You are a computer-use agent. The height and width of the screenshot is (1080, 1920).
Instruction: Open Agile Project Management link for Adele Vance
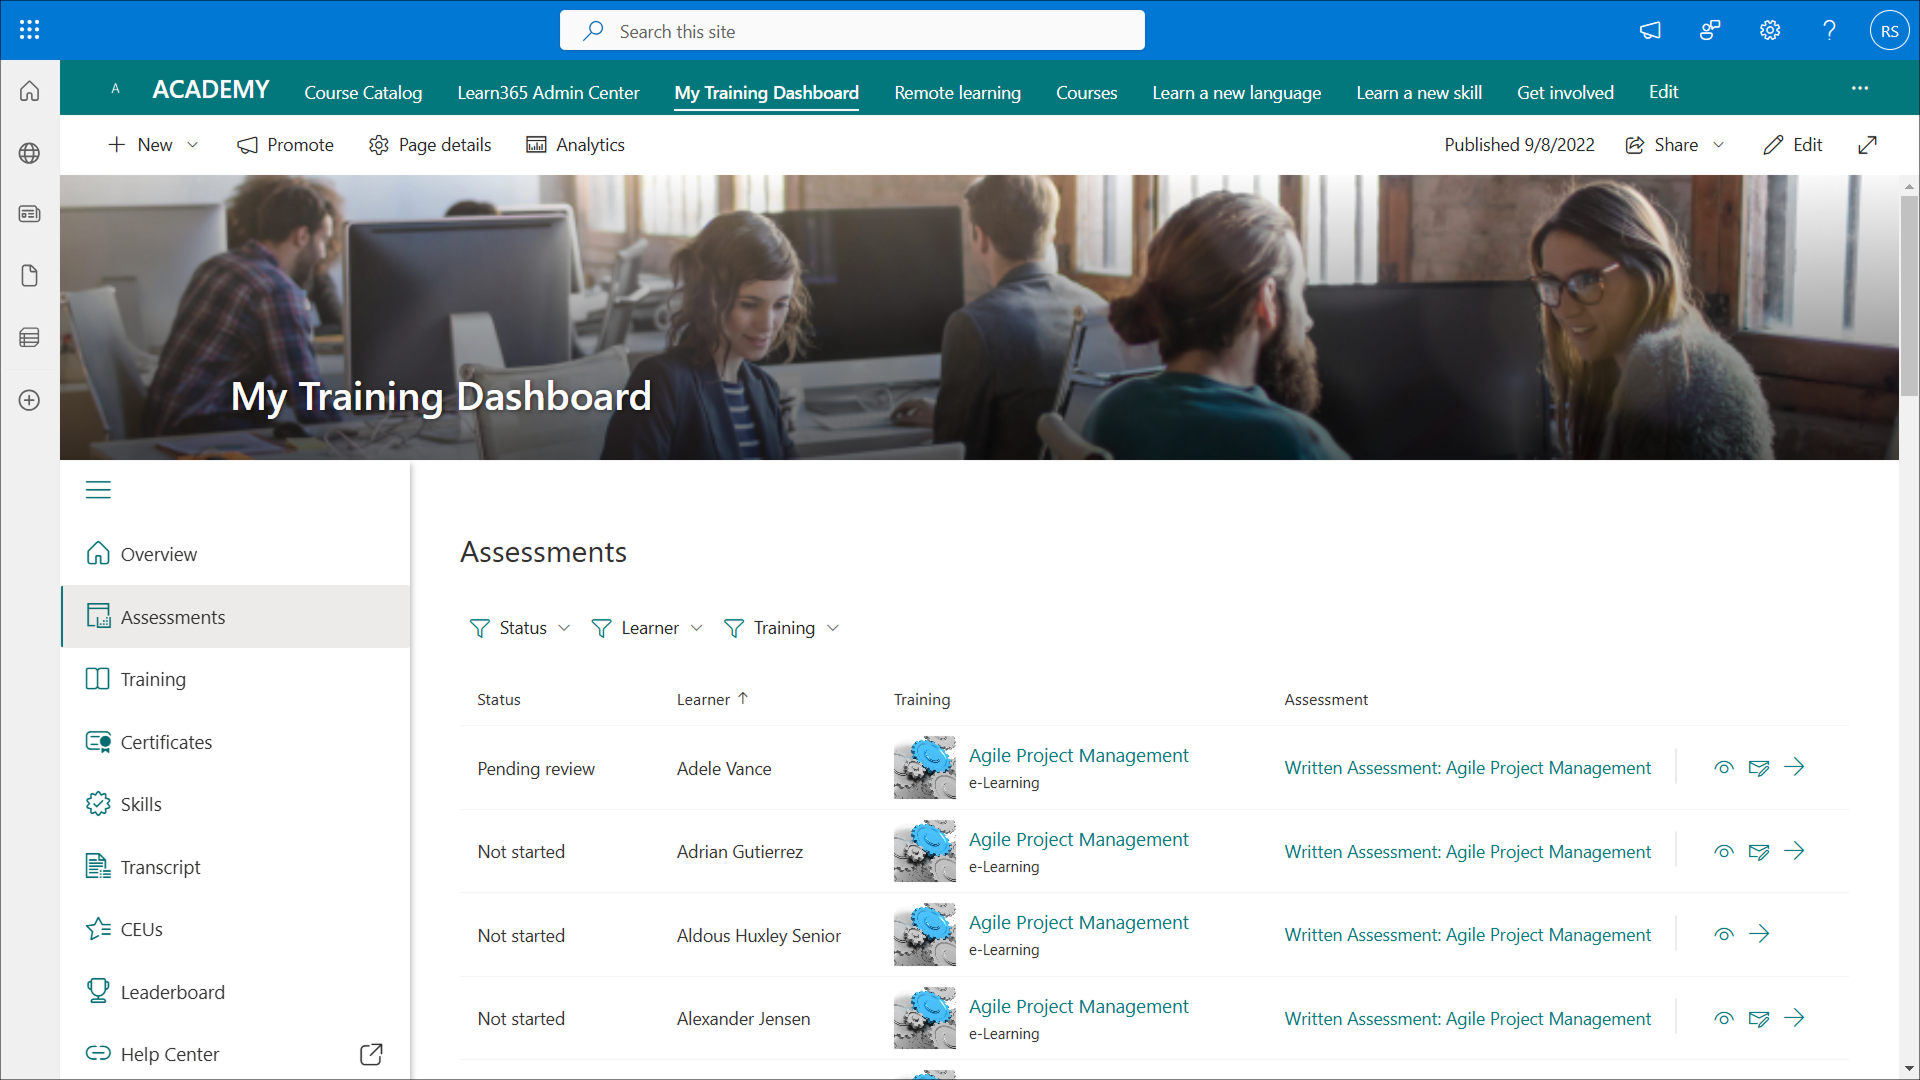pos(1078,756)
